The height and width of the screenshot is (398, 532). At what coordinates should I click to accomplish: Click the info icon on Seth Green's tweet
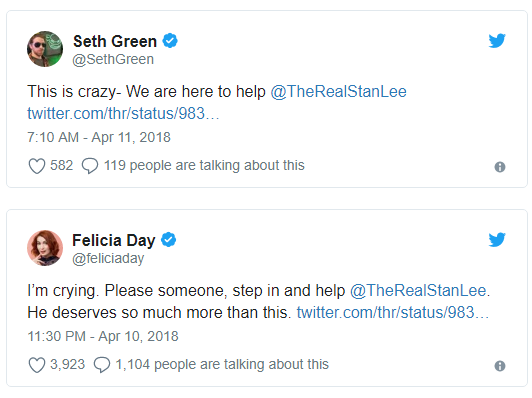[x=500, y=167]
